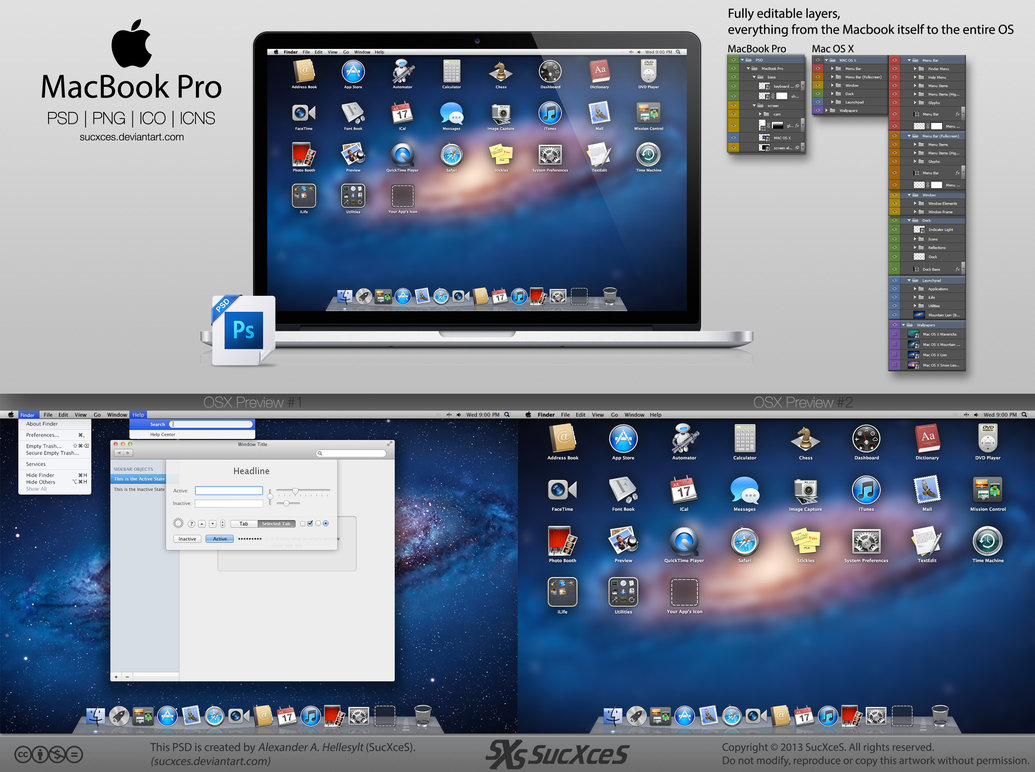Image resolution: width=1035 pixels, height=772 pixels.
Task: Hide the Dock Base layer
Action: tap(894, 269)
